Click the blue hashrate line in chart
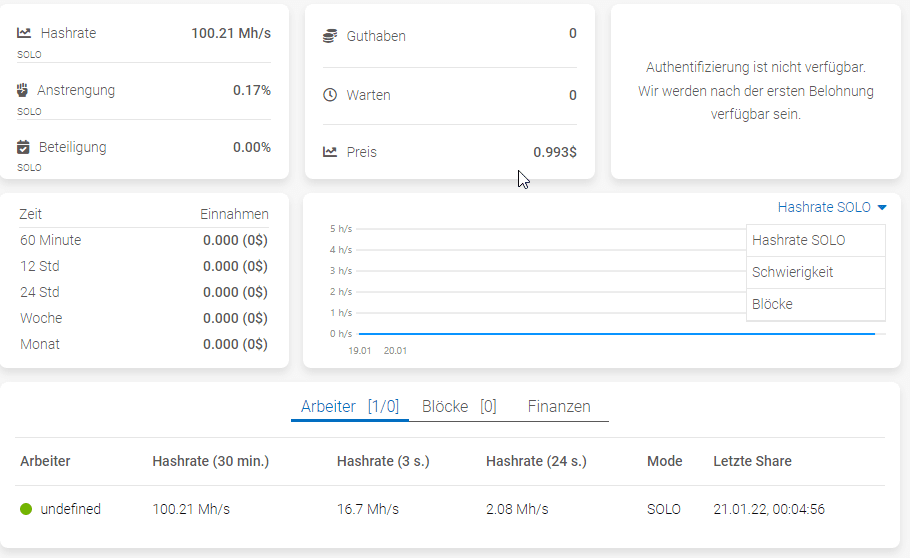Viewport: 910px width, 558px height. 616,334
